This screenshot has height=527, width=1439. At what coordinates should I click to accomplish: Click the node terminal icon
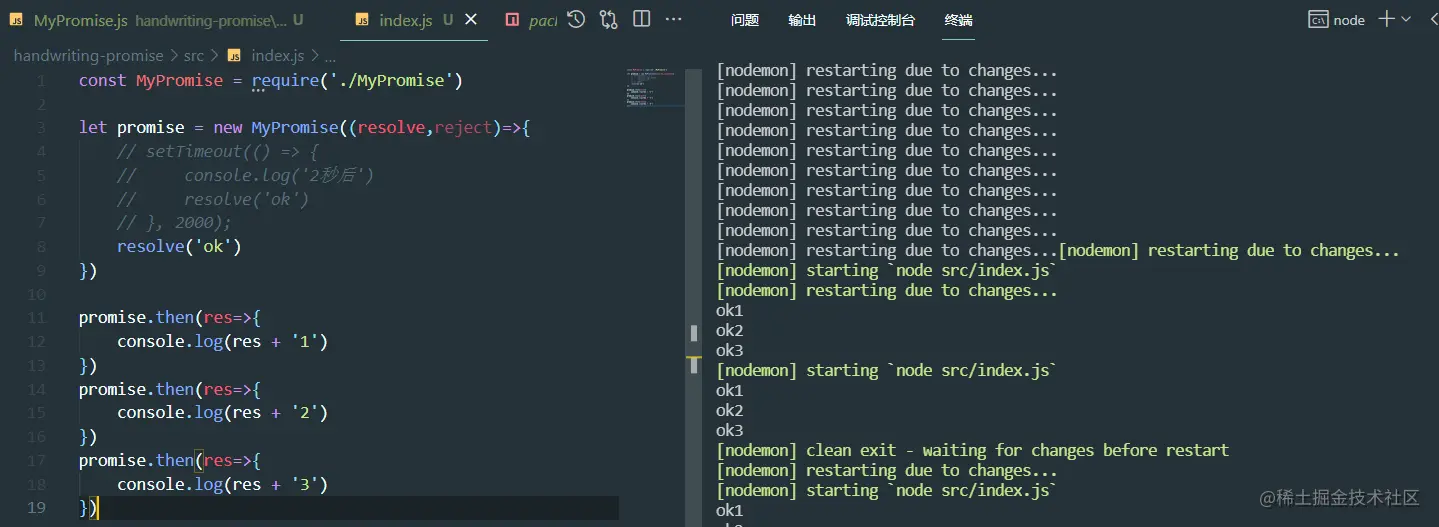tap(1318, 20)
